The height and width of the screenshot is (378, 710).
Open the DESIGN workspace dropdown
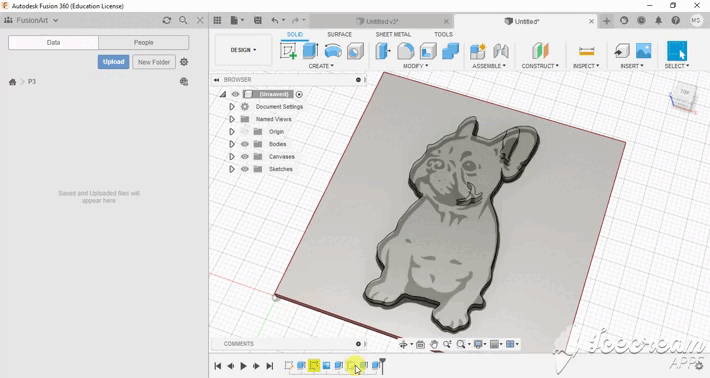[x=243, y=50]
